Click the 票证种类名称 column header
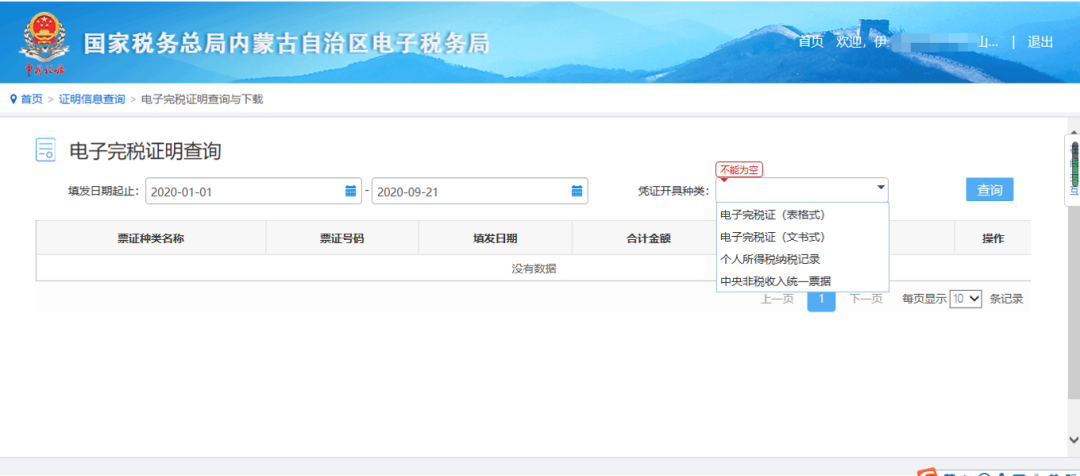1080x476 pixels. [151, 238]
